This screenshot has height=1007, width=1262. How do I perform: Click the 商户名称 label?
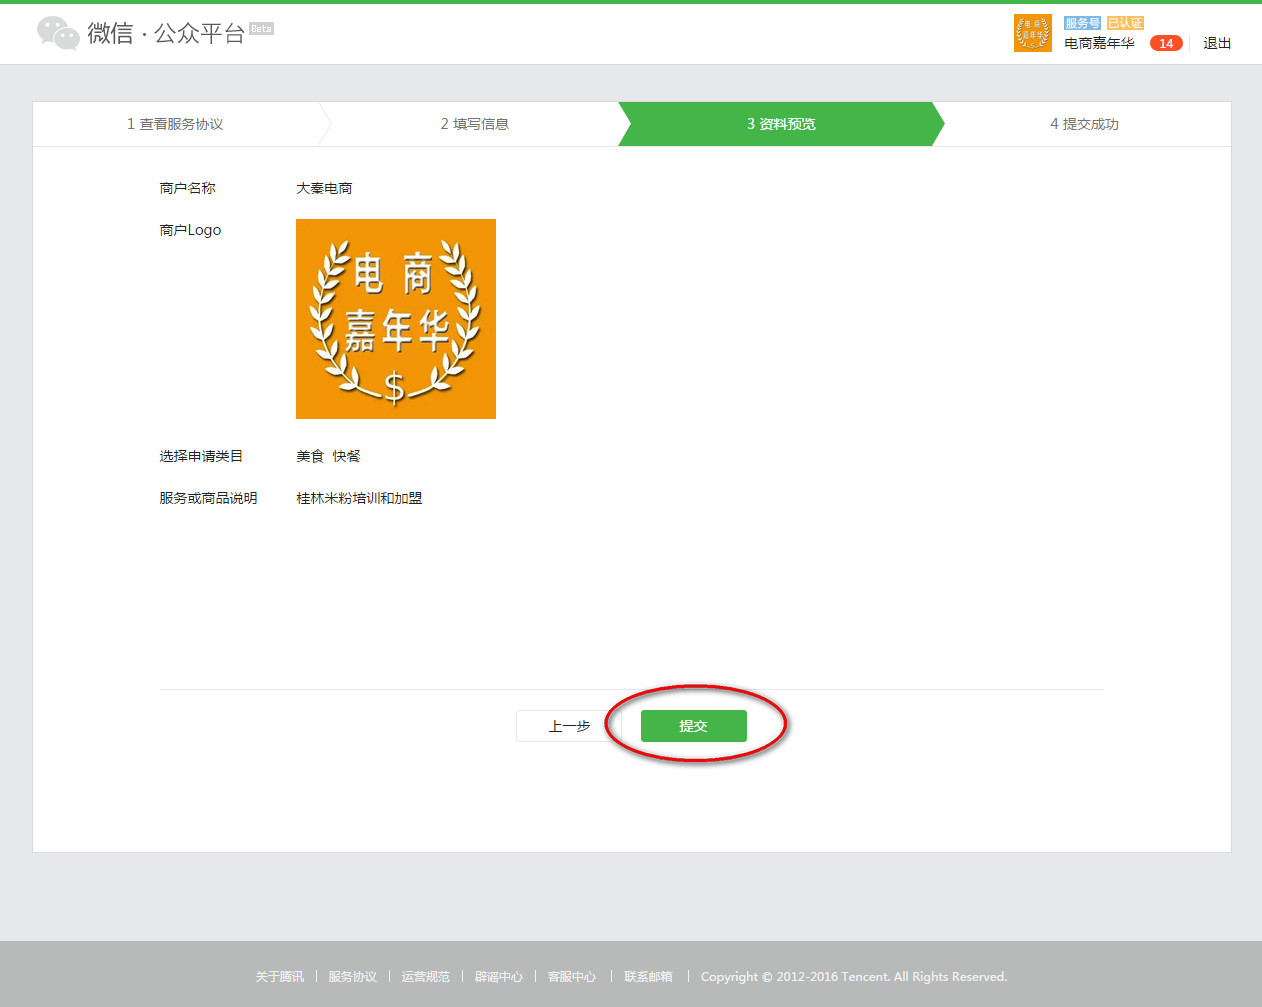(x=187, y=188)
